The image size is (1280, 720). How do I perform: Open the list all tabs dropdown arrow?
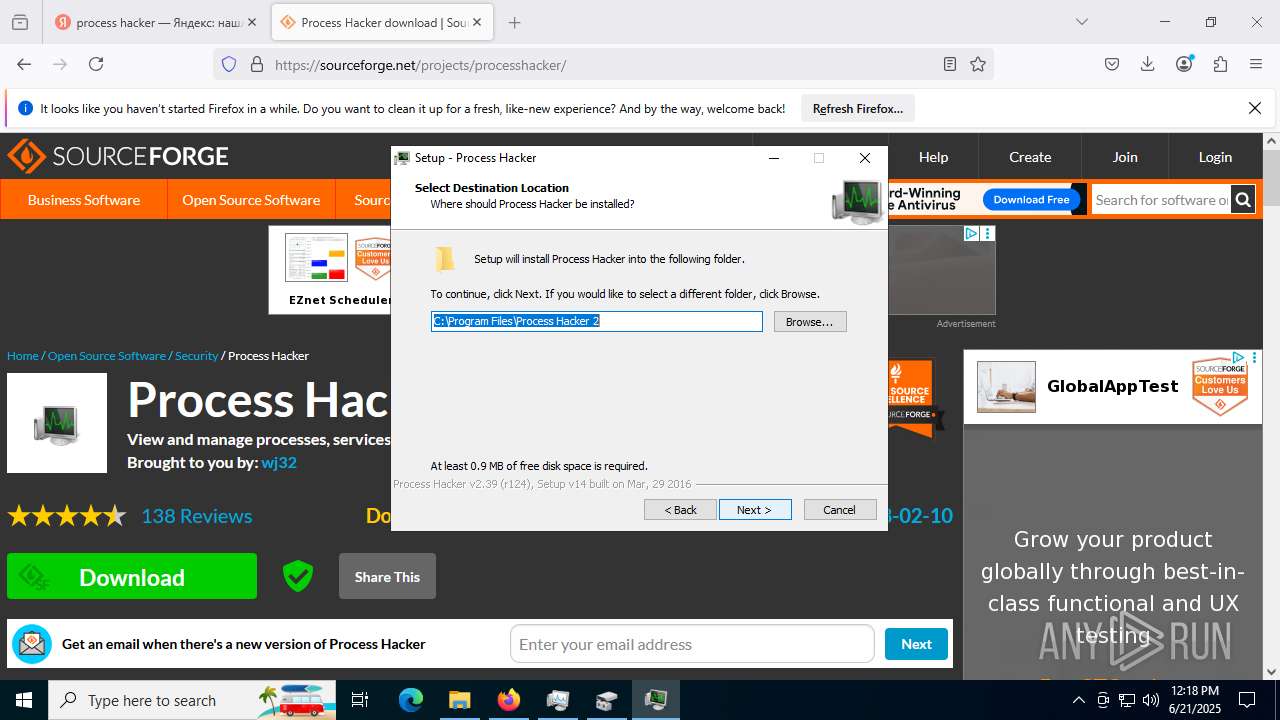(x=1081, y=22)
